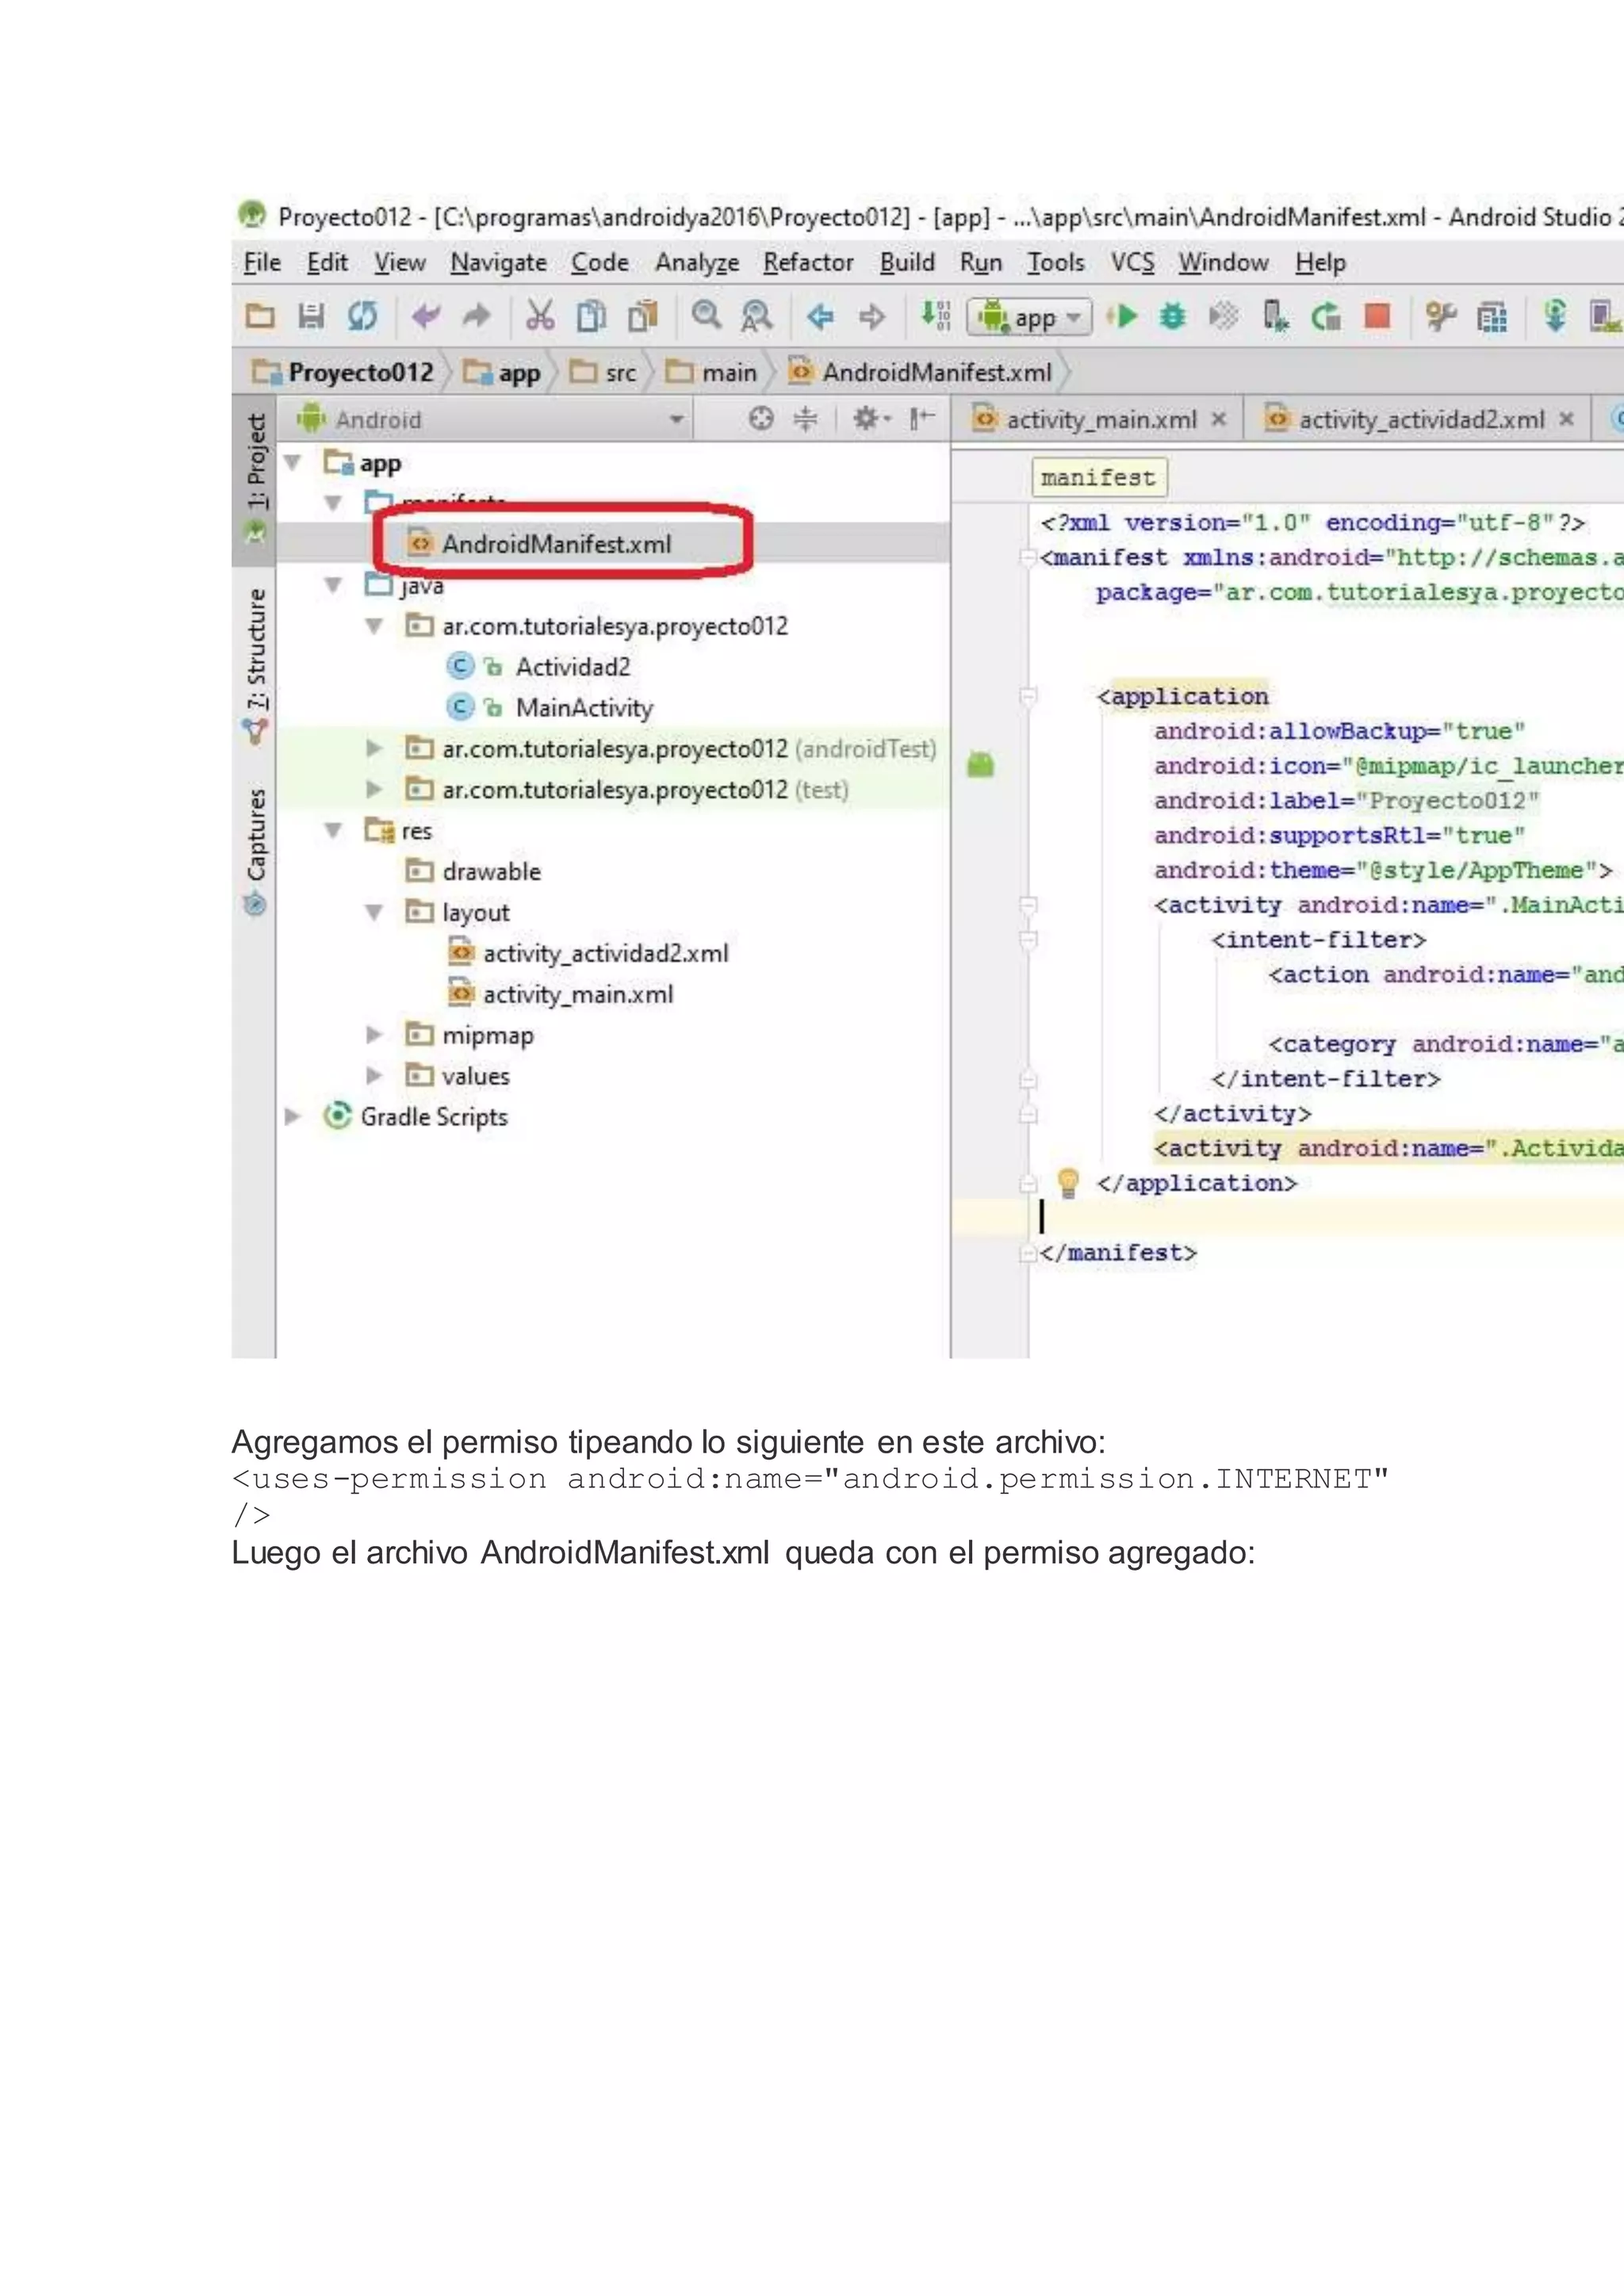Click the Run with Coverage icon
Image resolution: width=1624 pixels, height=2296 pixels.
(x=1223, y=316)
